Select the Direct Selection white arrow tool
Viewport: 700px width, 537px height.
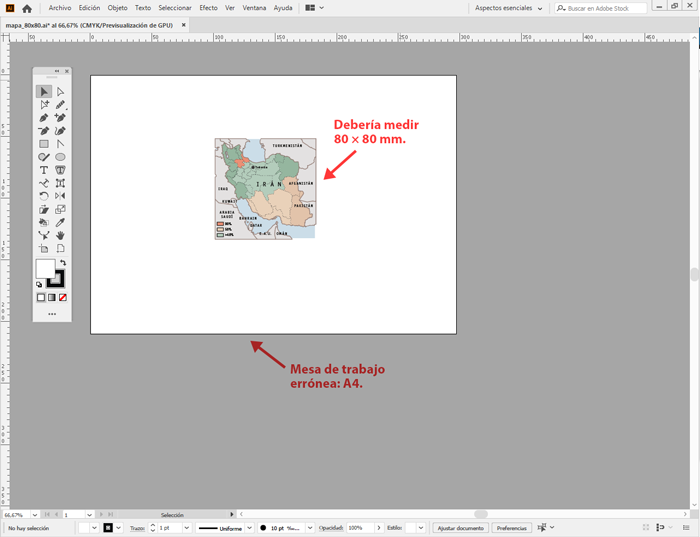(x=61, y=92)
